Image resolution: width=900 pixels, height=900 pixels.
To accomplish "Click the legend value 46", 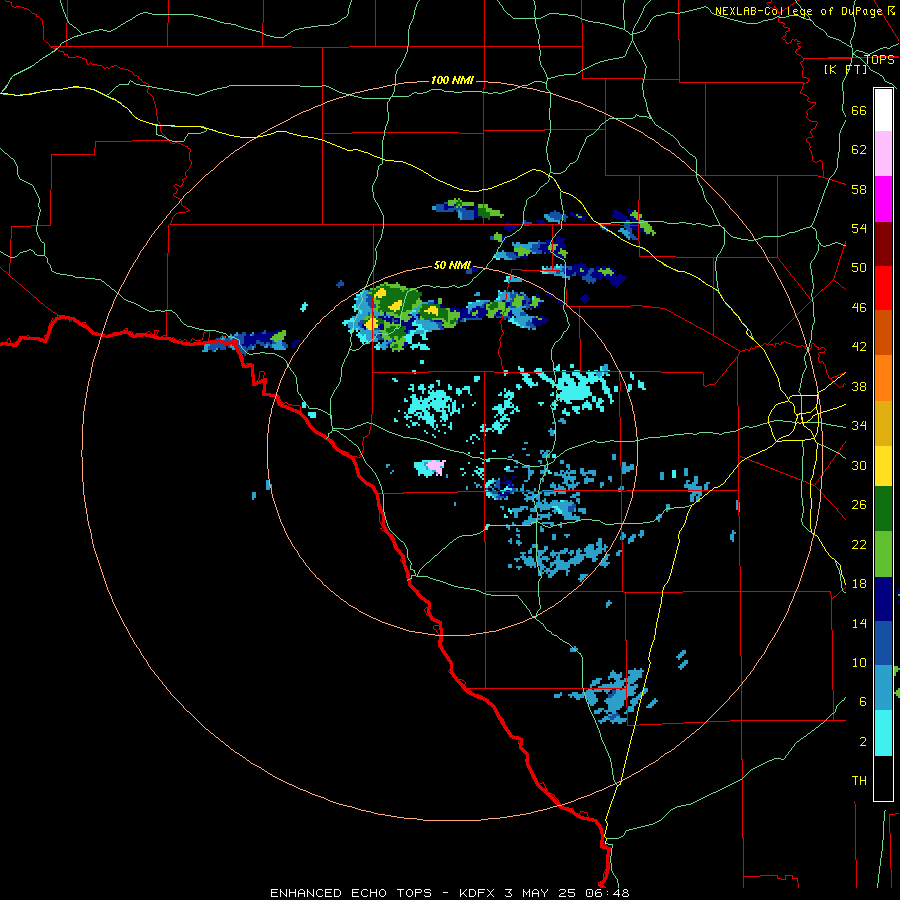I will click(x=859, y=308).
